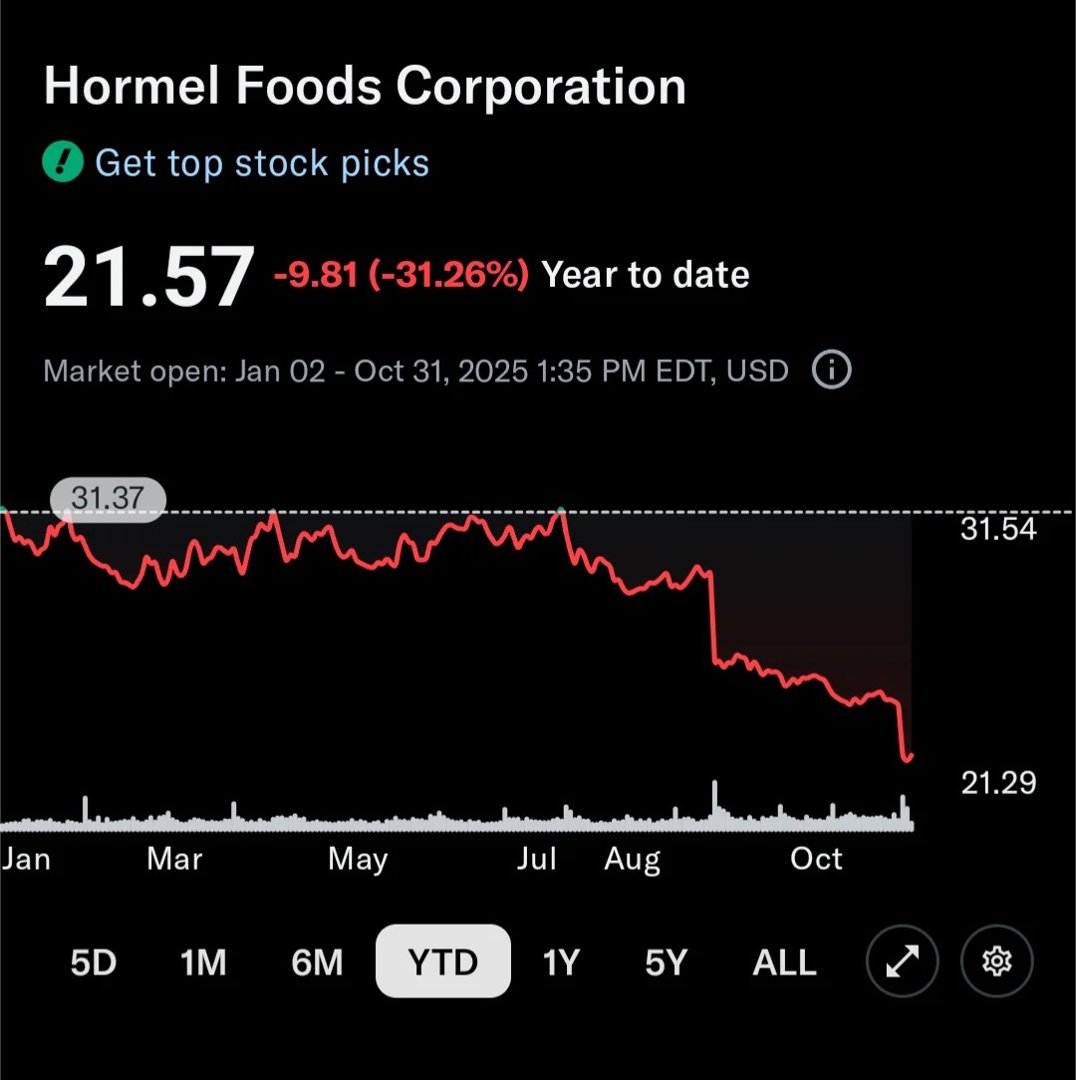Image resolution: width=1076 pixels, height=1080 pixels.
Task: Switch to the 1Y range
Action: pos(561,962)
